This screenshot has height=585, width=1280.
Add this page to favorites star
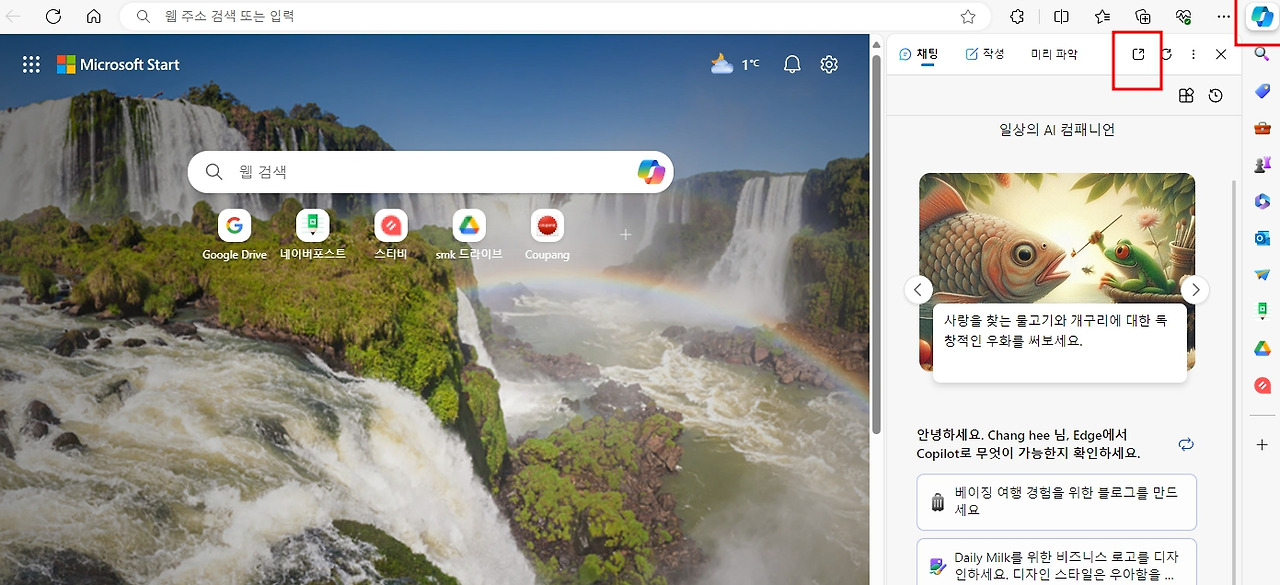tap(968, 17)
